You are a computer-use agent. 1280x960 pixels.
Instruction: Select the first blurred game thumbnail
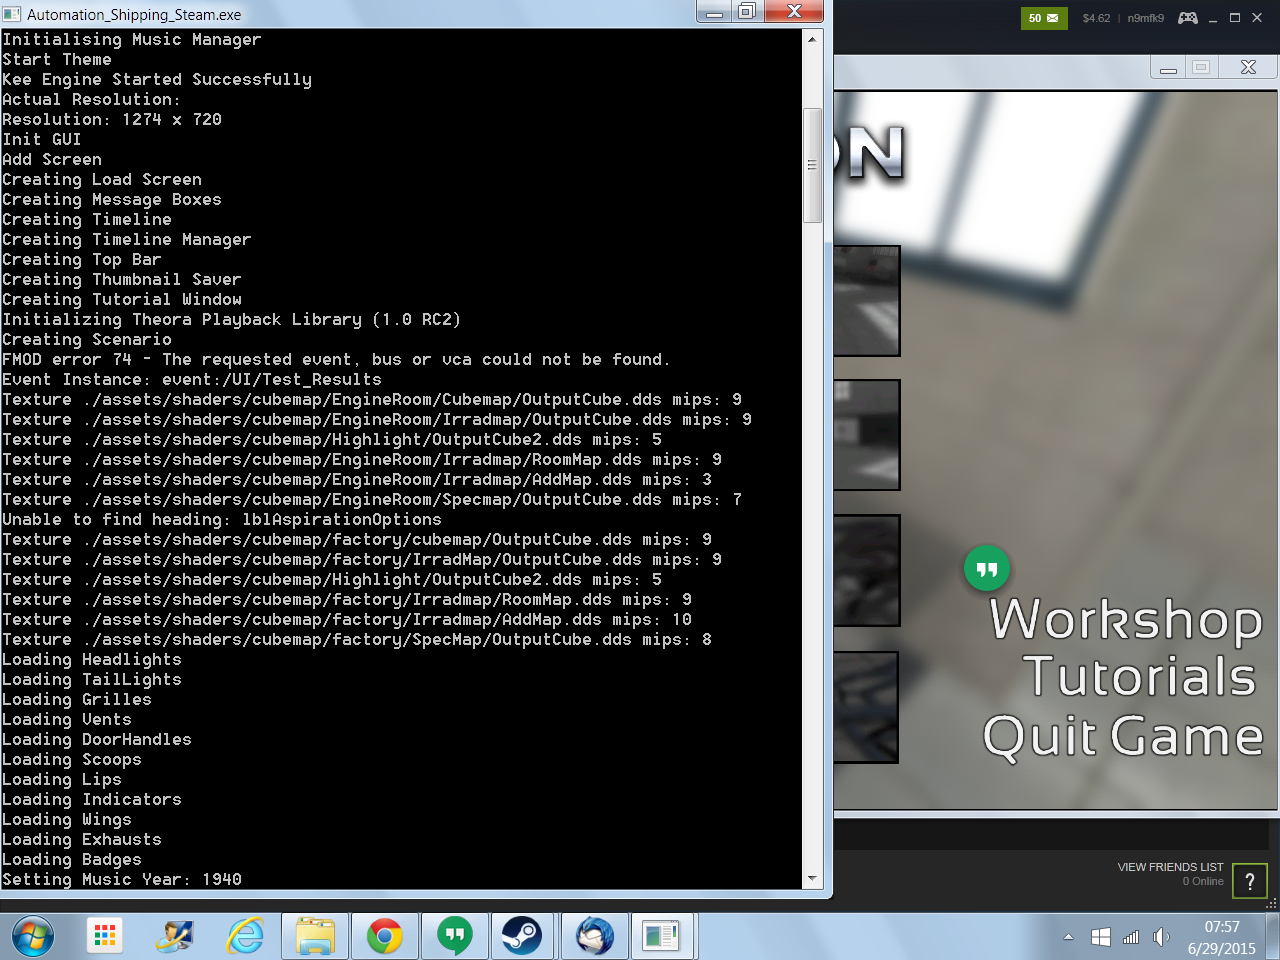click(x=866, y=301)
